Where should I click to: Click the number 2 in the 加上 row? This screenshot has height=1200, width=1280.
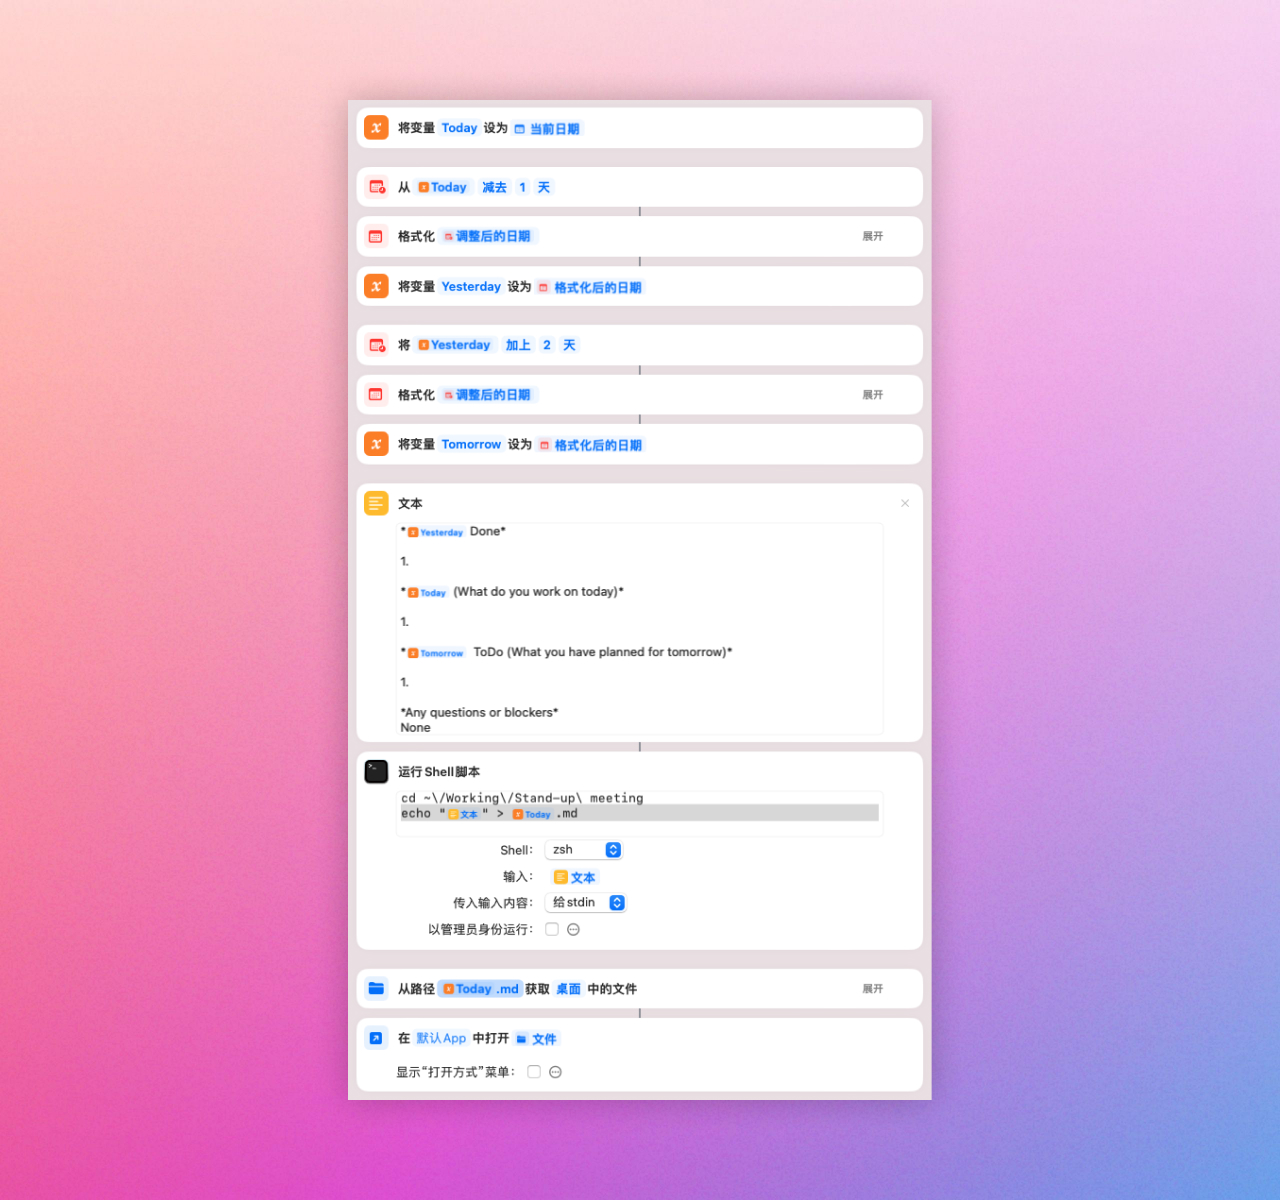(x=547, y=345)
